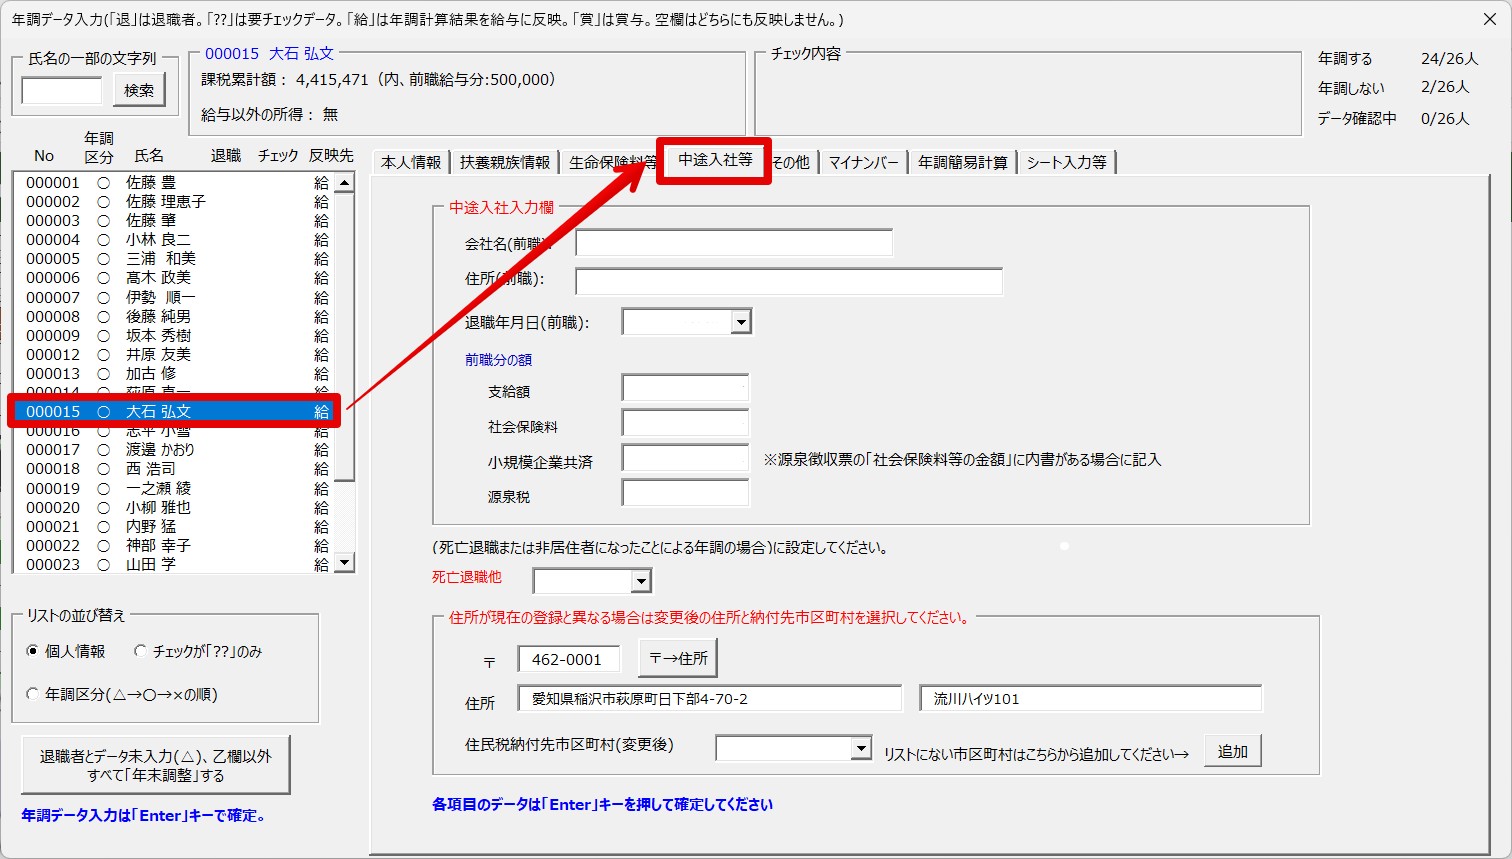Click the 会社名(前職) input field
This screenshot has width=1512, height=859.
pos(733,243)
